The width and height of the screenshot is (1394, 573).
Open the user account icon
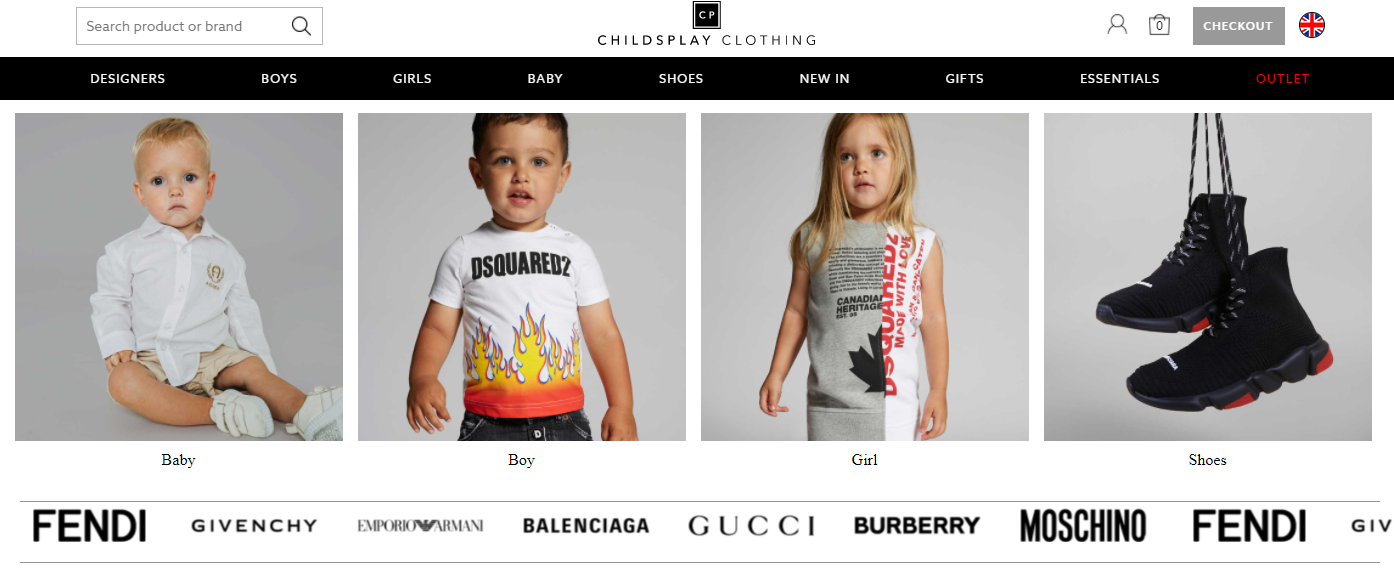tap(1117, 25)
